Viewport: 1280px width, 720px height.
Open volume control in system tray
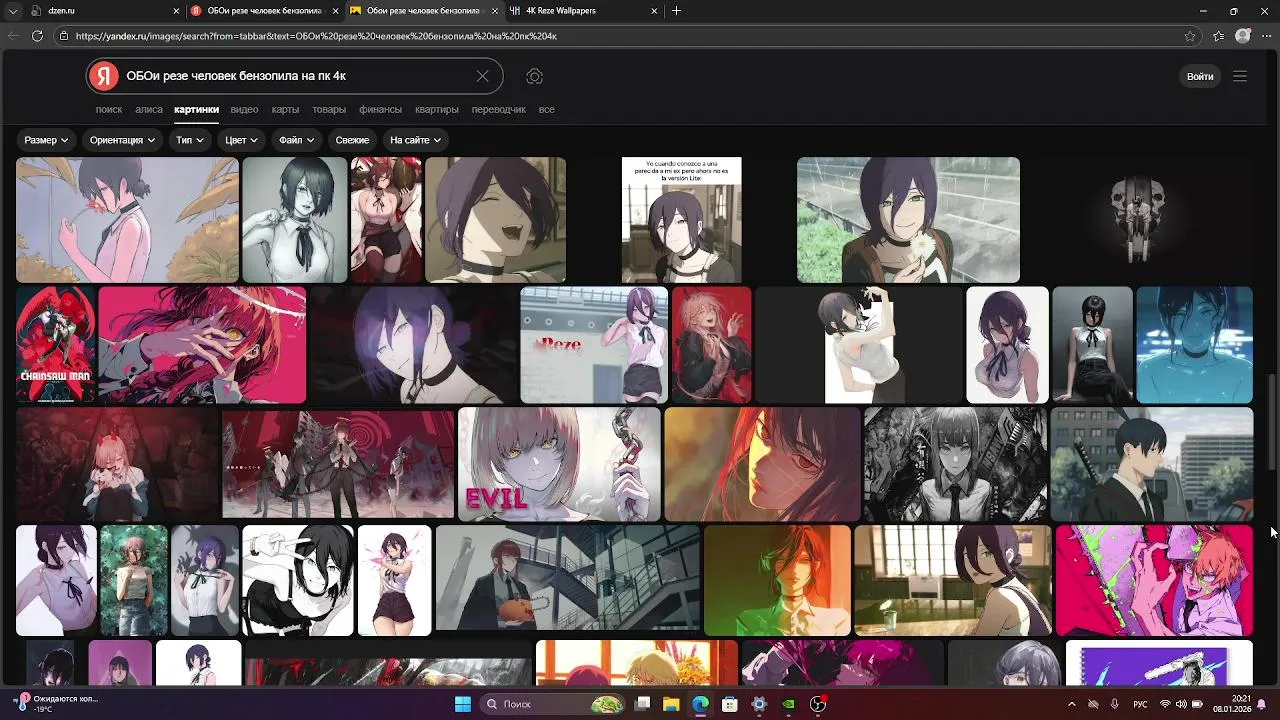click(1181, 704)
